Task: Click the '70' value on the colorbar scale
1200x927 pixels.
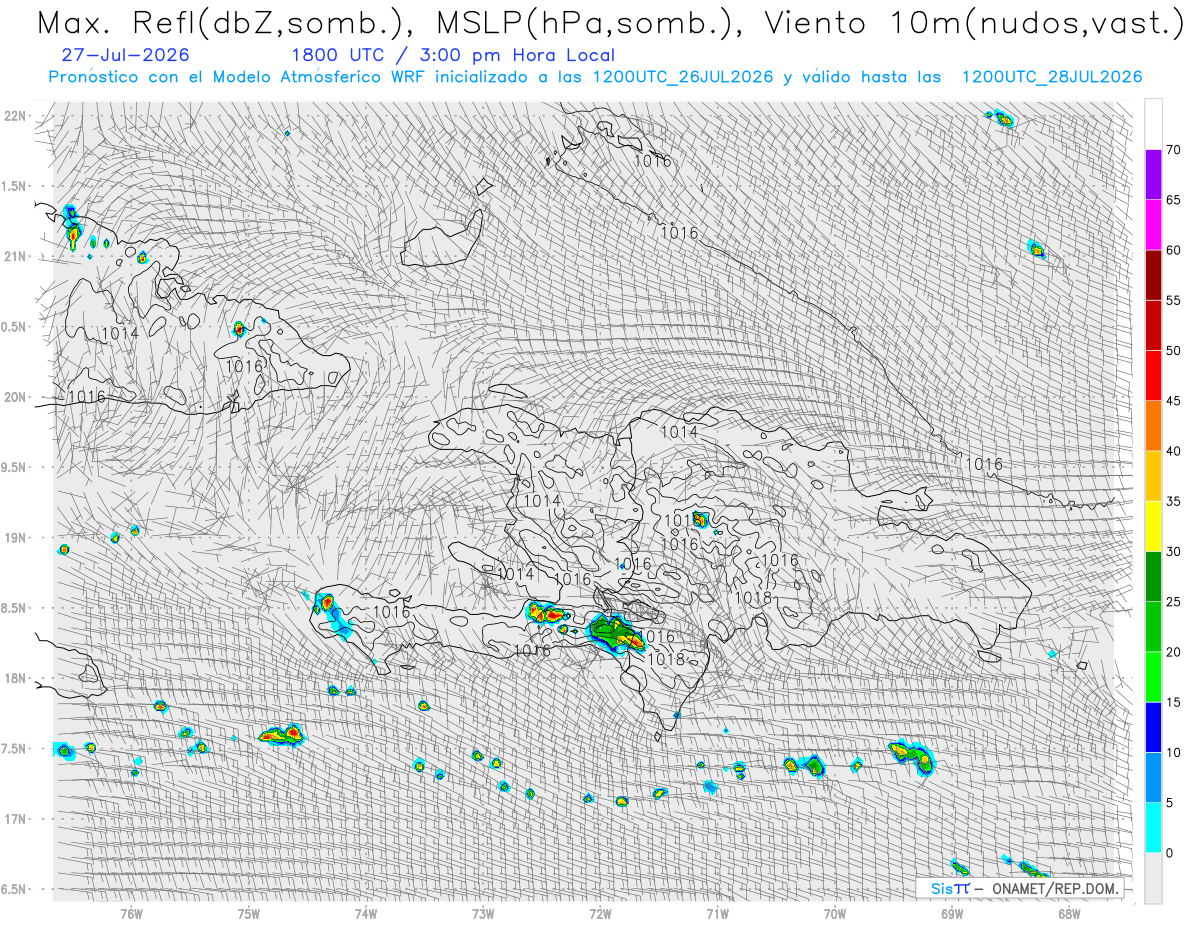Action: (1174, 150)
